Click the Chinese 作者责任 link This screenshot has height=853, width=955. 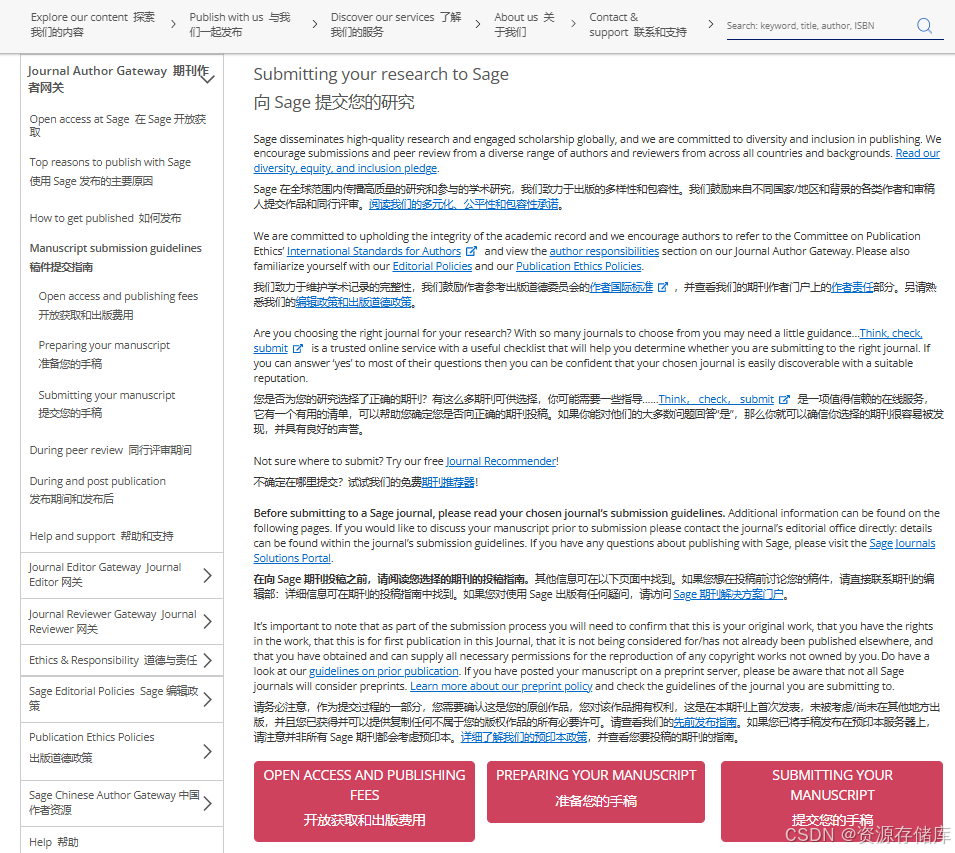(x=852, y=287)
